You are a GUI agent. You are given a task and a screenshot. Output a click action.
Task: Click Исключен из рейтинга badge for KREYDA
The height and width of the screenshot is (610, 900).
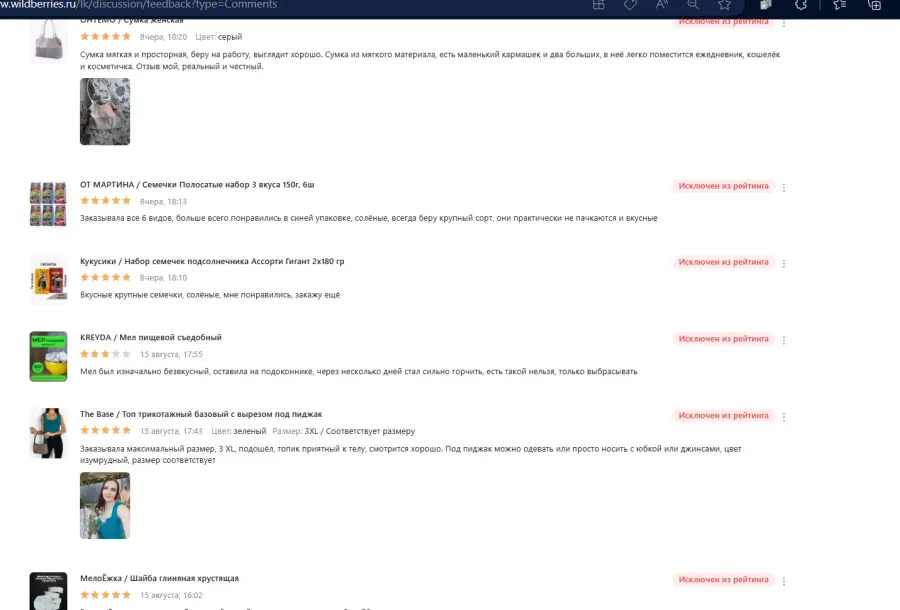723,339
